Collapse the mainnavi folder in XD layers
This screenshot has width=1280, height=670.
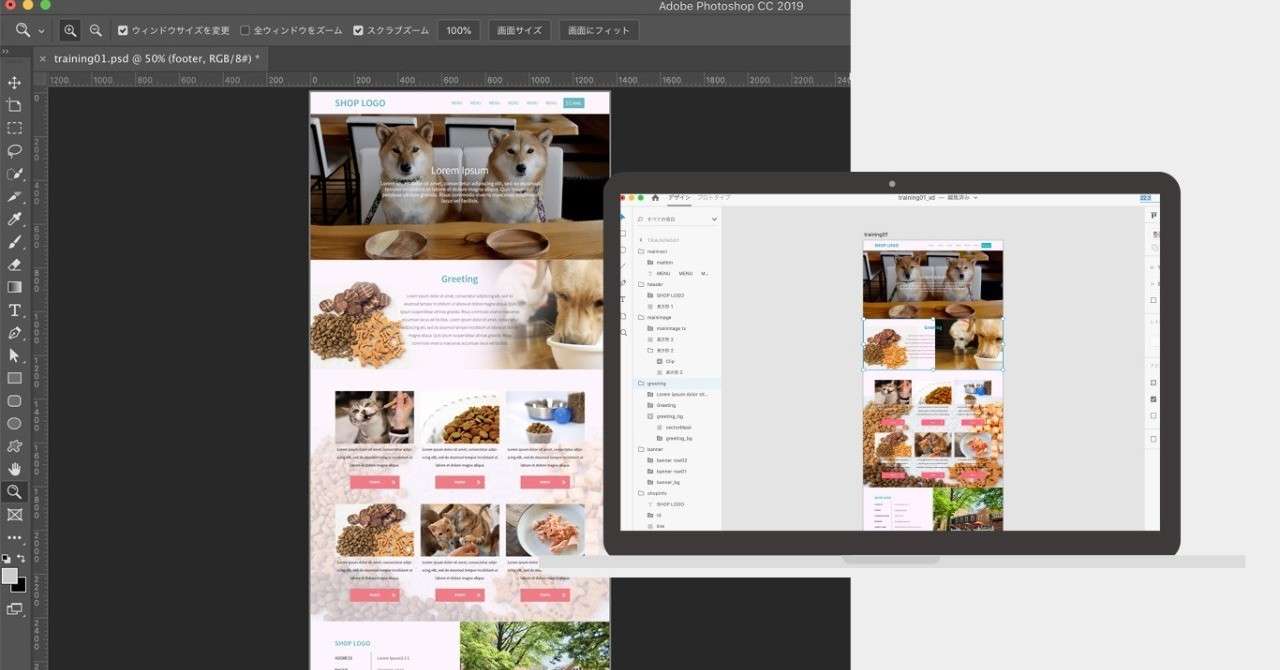(x=641, y=251)
